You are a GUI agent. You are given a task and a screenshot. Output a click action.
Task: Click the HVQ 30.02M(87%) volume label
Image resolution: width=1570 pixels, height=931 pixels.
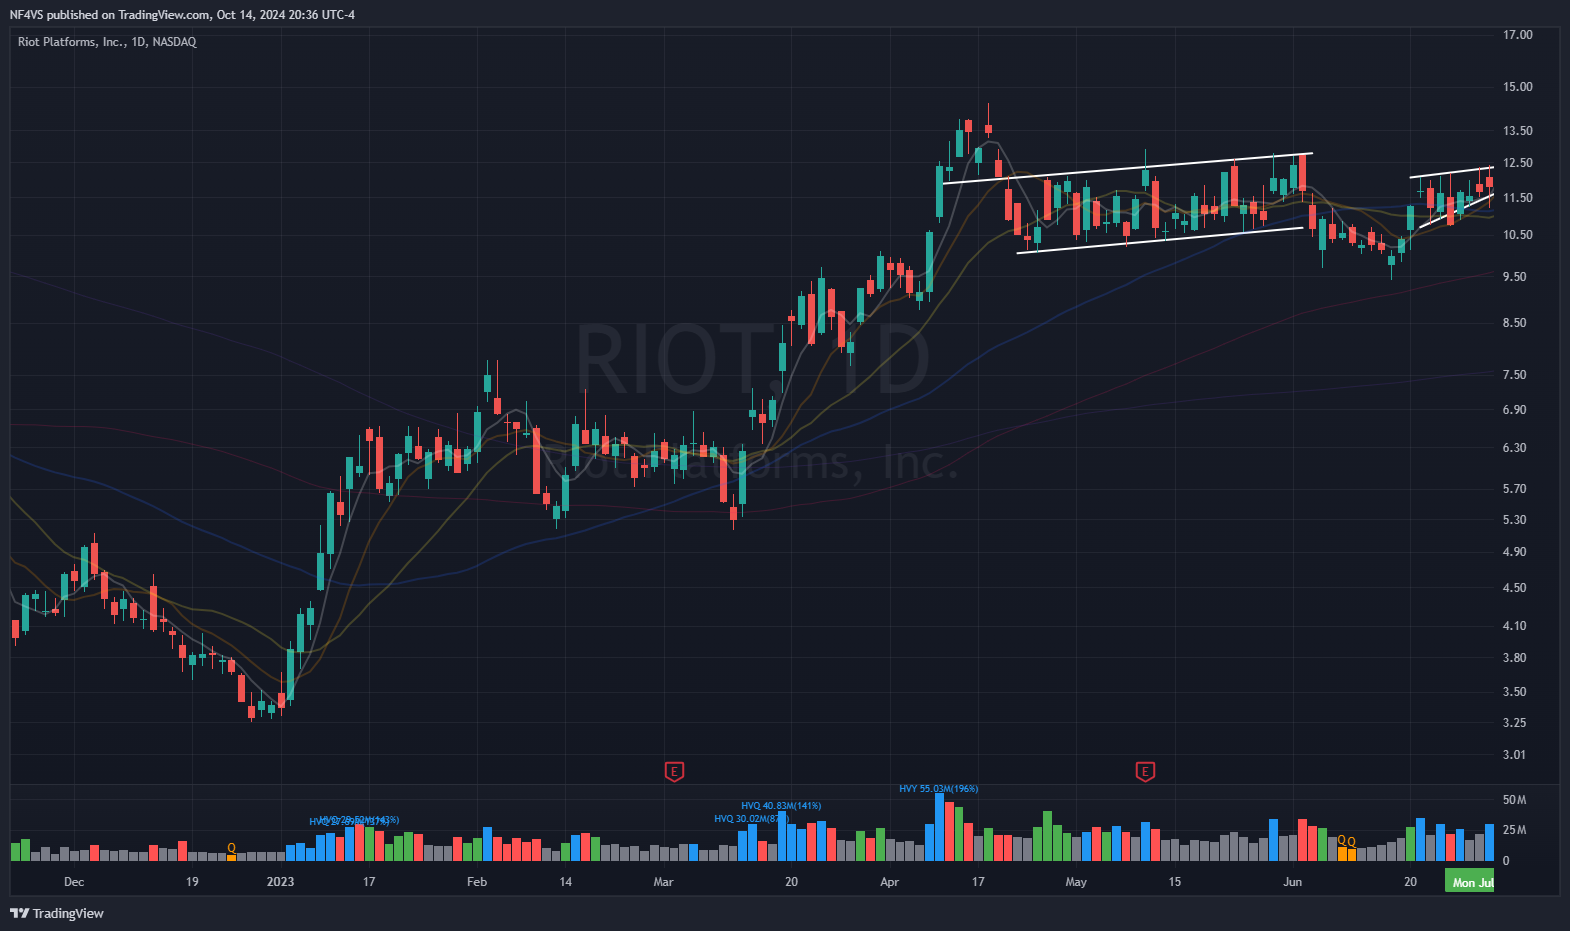tap(751, 818)
